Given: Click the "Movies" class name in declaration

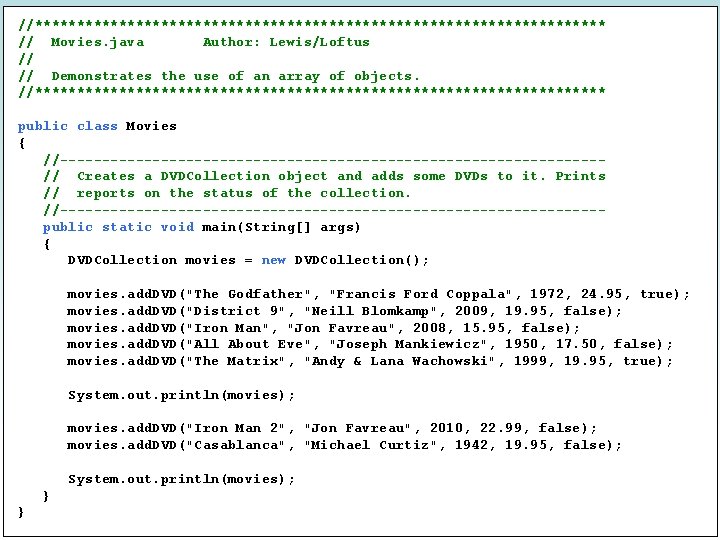Looking at the screenshot, I should [151, 126].
